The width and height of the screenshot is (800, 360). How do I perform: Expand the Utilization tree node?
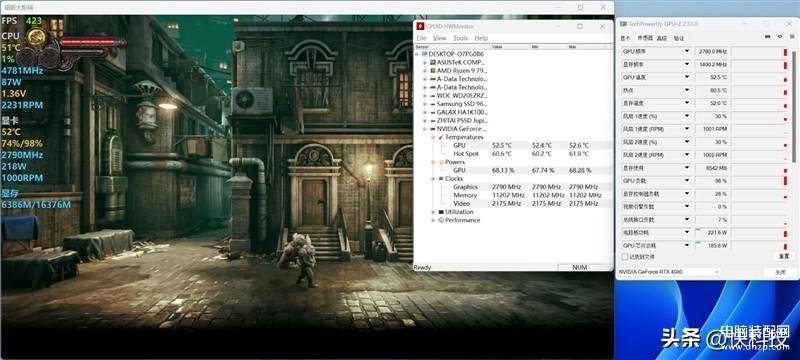point(433,212)
